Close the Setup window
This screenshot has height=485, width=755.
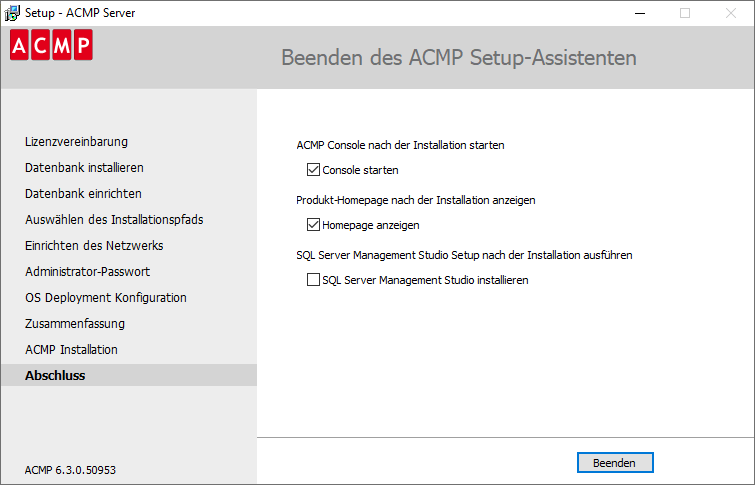[x=731, y=13]
